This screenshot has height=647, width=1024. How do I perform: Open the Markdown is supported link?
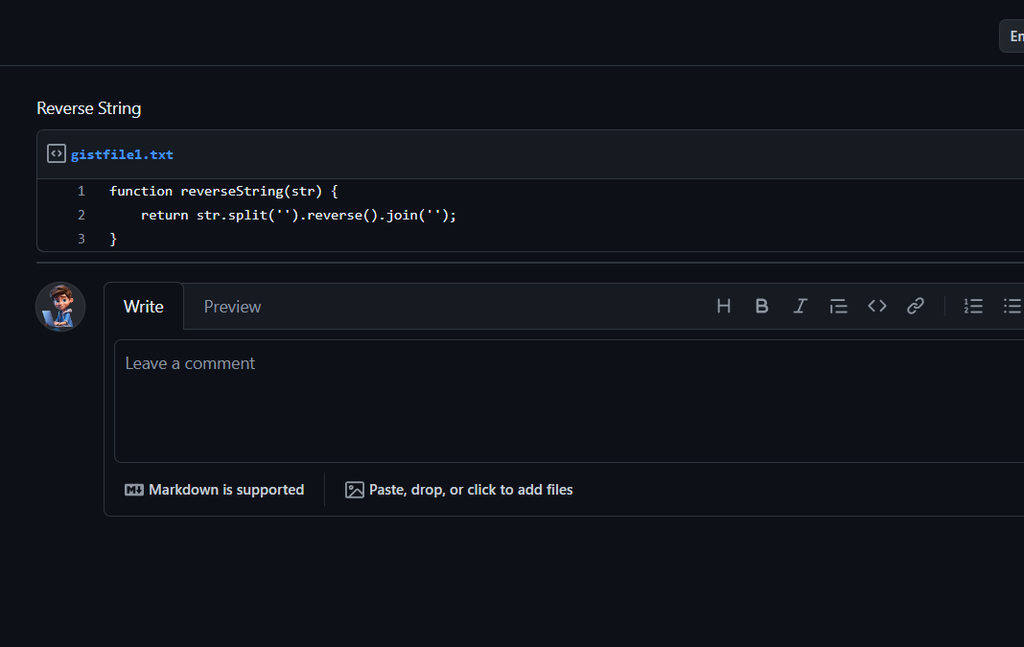[214, 490]
